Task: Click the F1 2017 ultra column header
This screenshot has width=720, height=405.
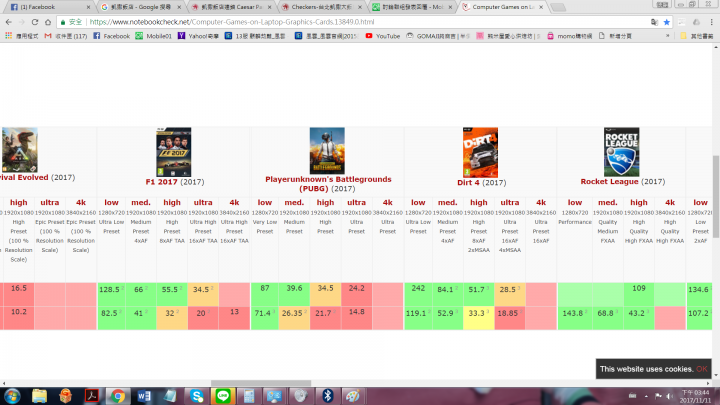Action: point(203,202)
